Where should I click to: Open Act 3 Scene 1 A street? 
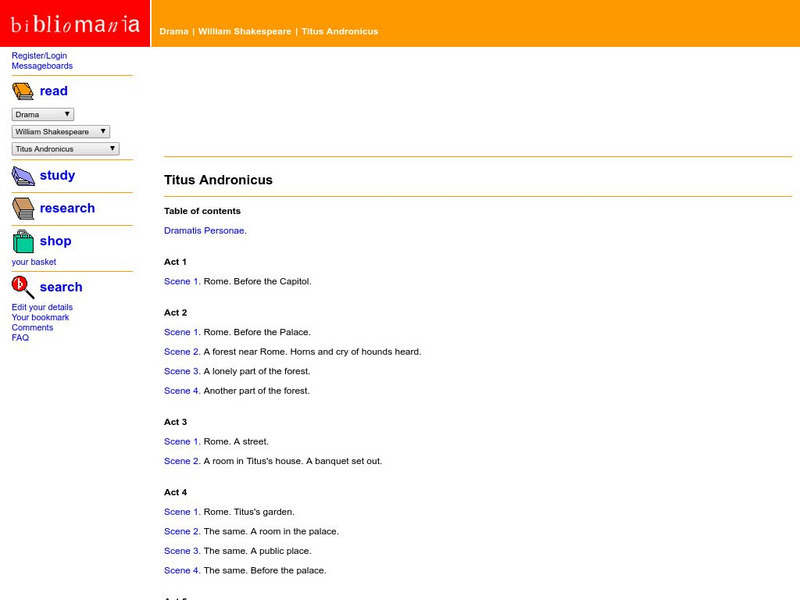[x=182, y=441]
